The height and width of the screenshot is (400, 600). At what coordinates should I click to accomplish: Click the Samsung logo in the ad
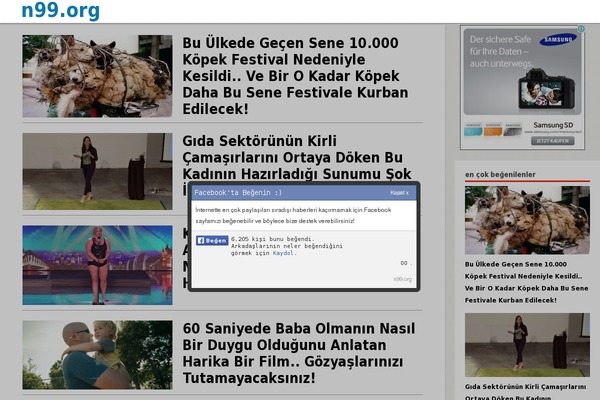click(x=558, y=39)
